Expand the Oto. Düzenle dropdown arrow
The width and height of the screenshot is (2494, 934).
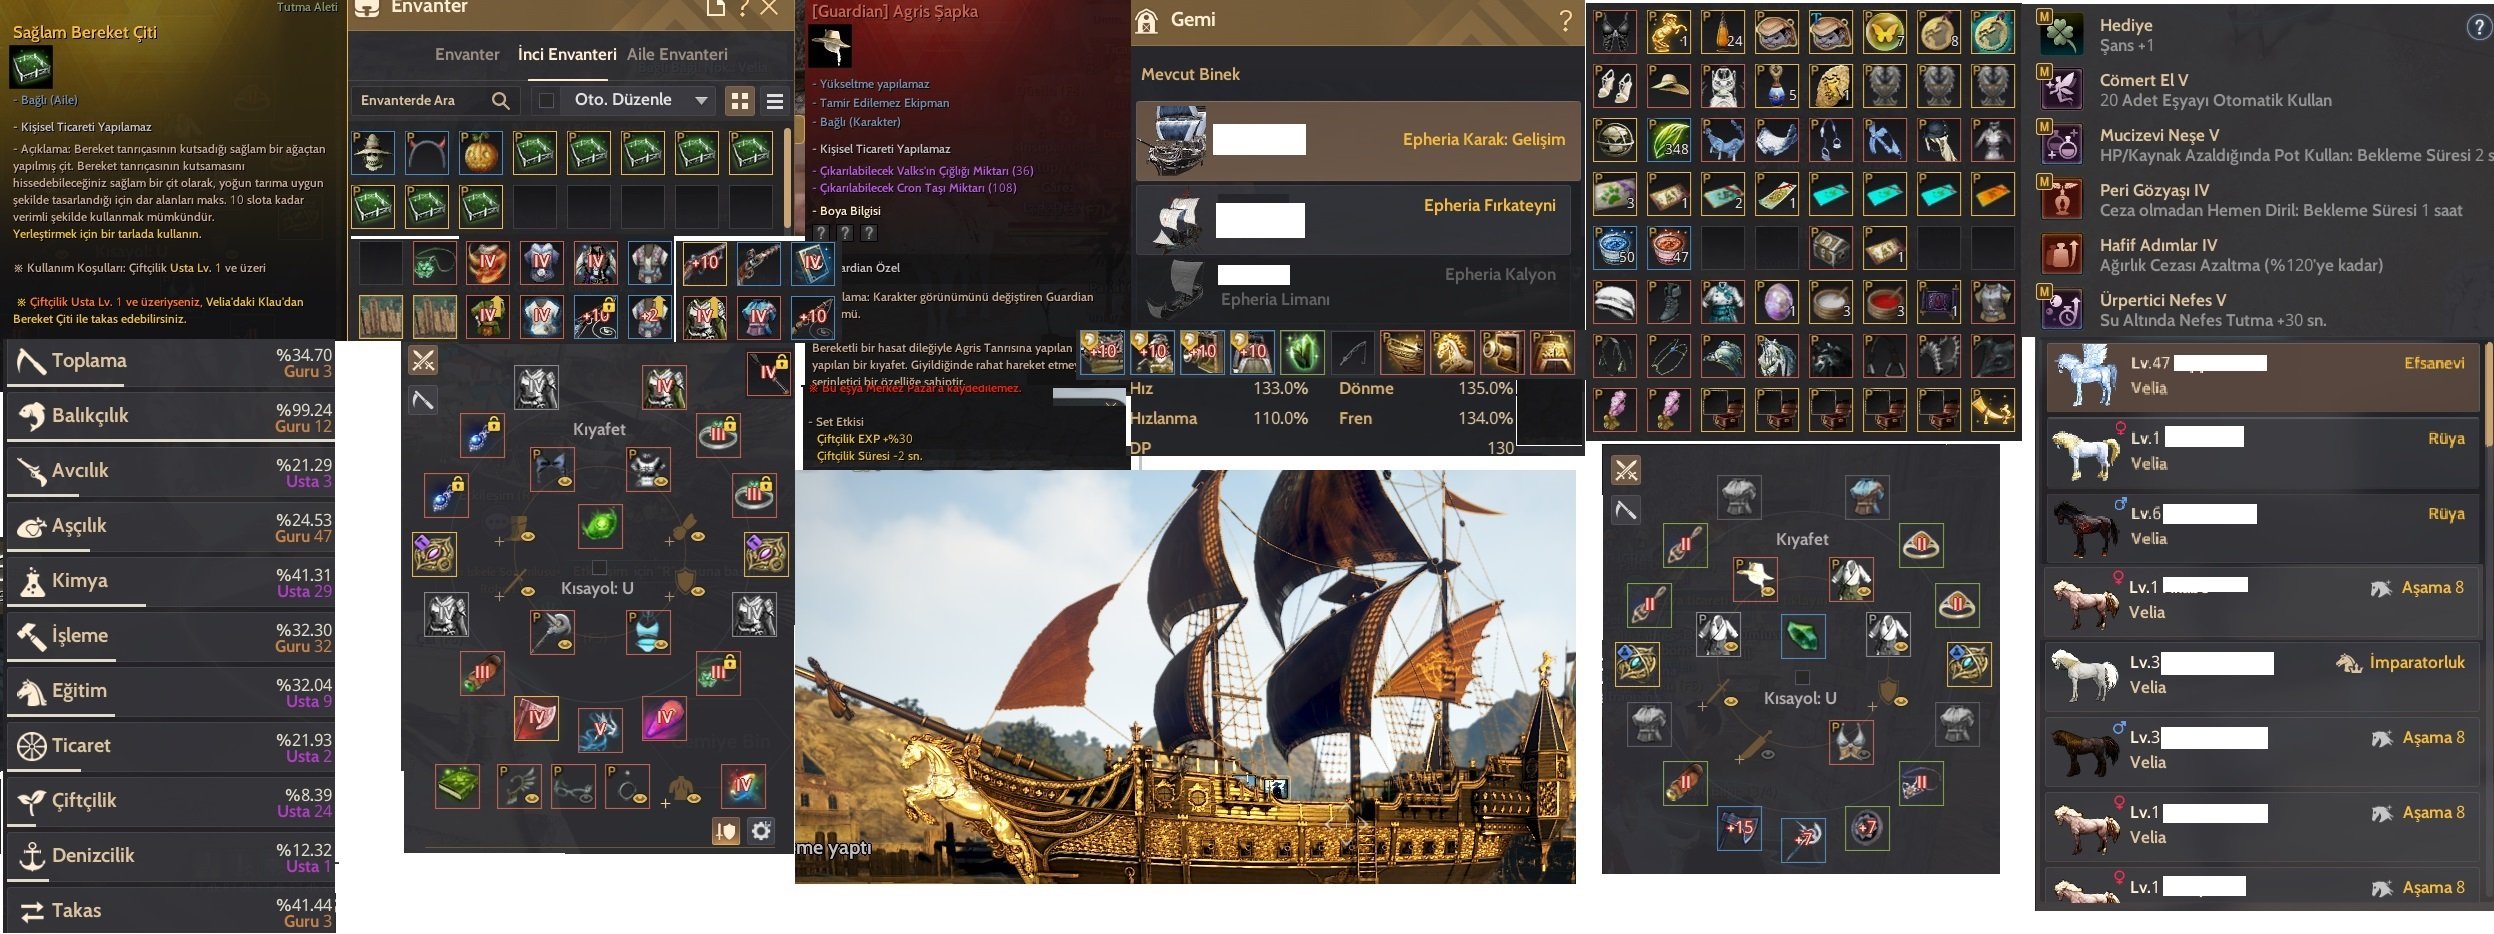tap(701, 100)
